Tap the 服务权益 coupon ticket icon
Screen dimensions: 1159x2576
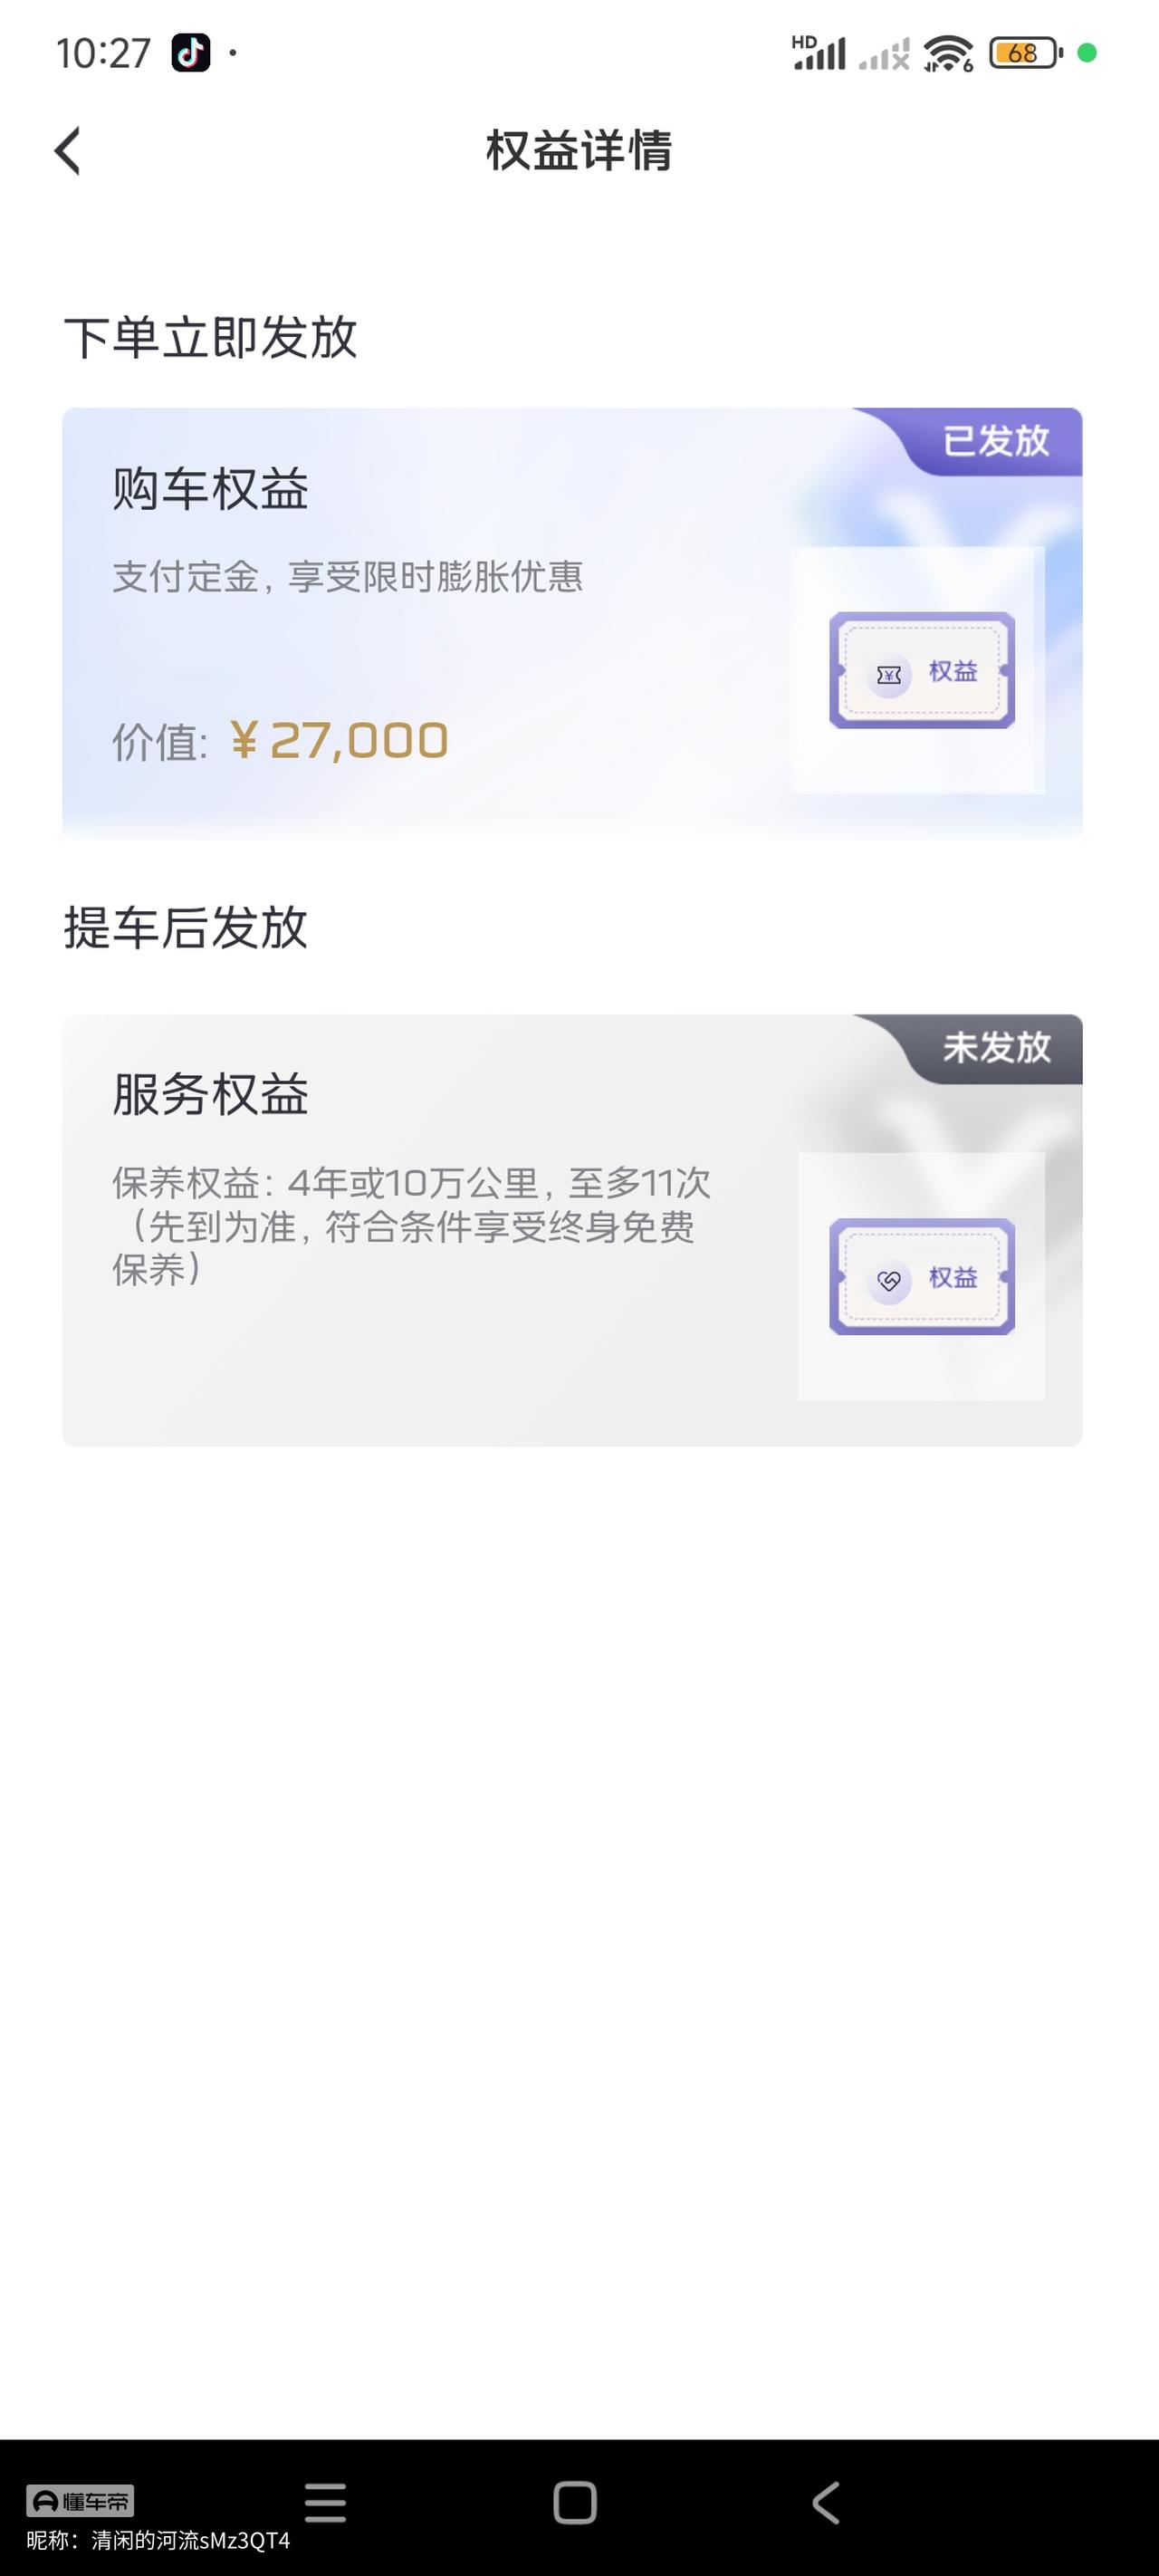[x=921, y=1277]
